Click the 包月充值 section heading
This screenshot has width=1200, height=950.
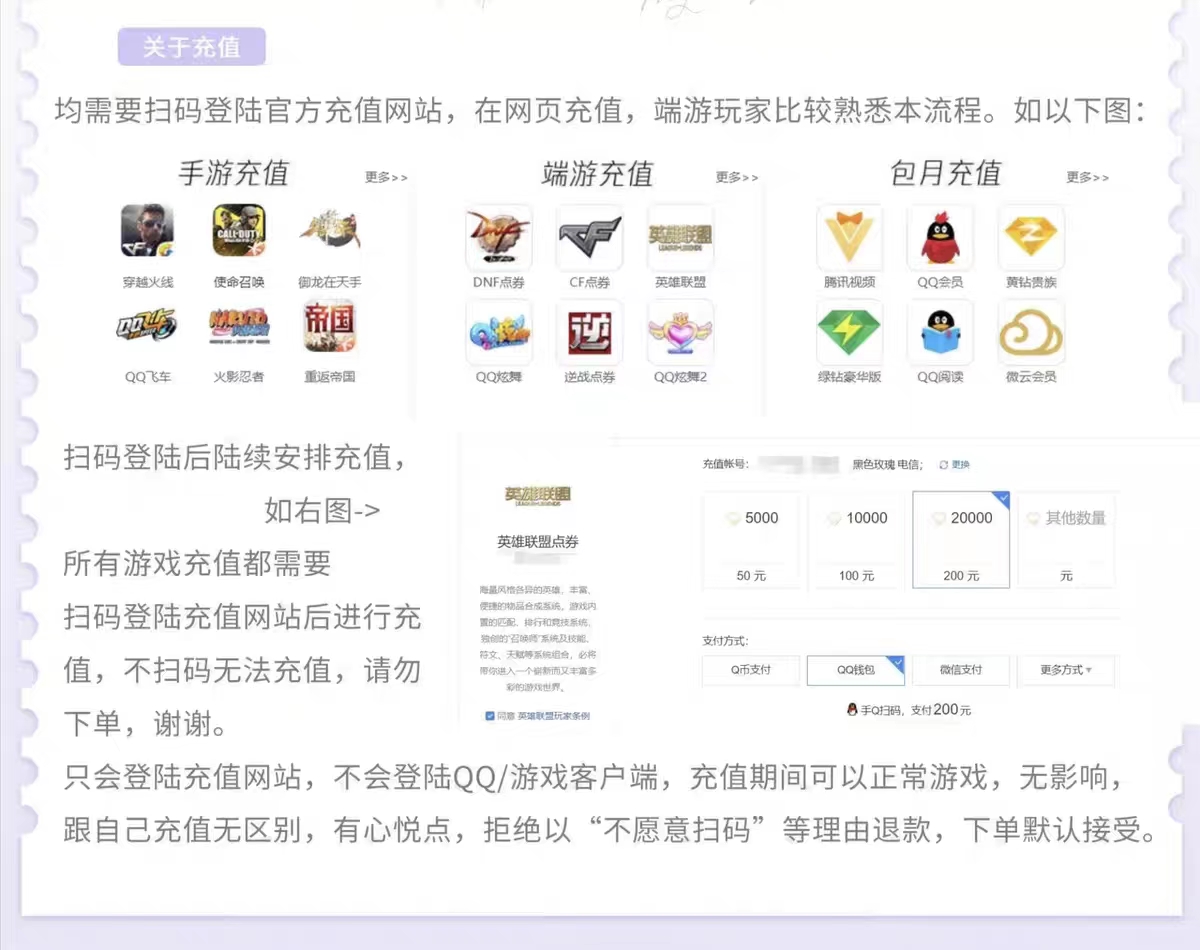(x=946, y=173)
